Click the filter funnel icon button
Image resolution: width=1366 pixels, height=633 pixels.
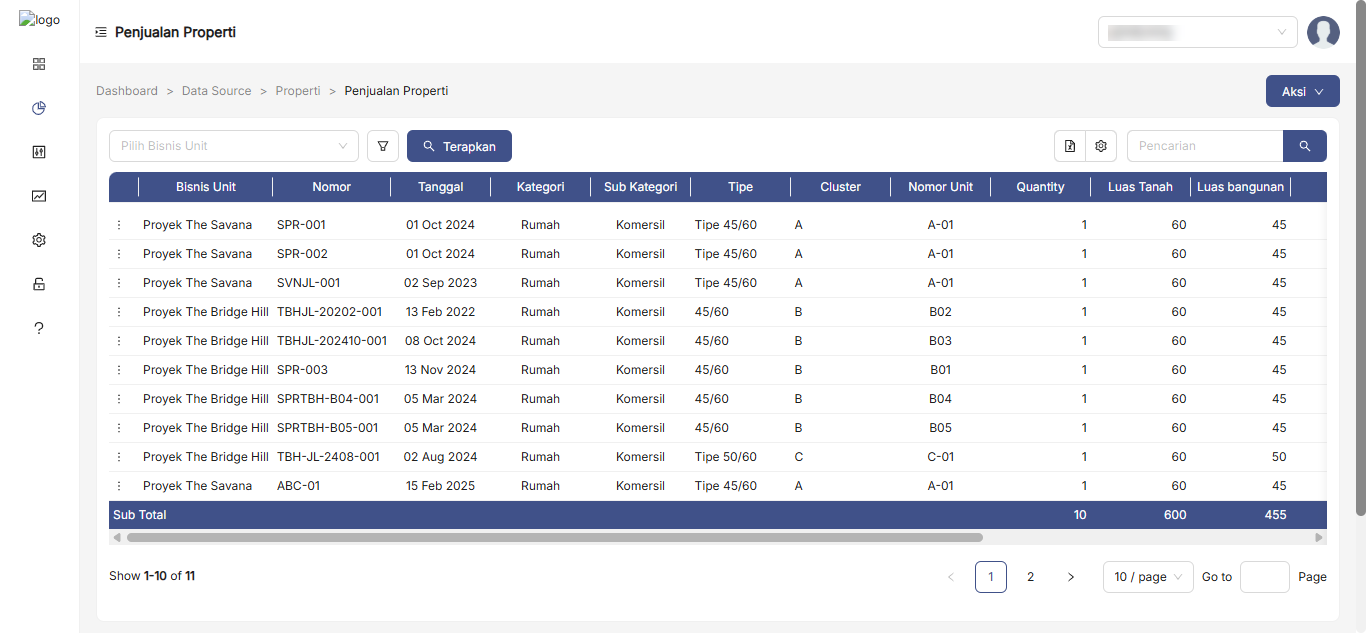point(383,146)
